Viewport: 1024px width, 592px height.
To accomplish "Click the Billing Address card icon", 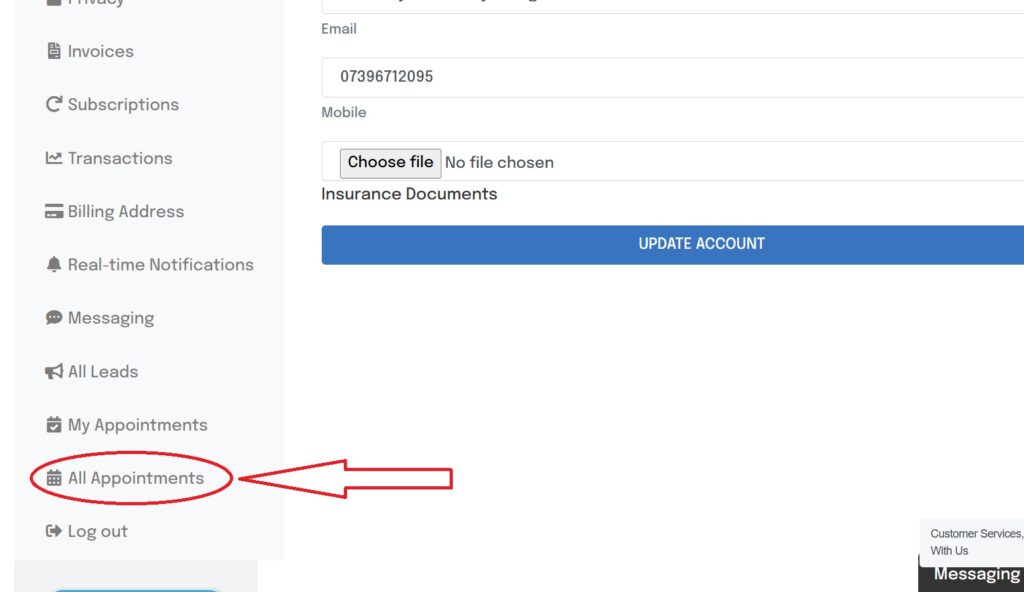I will [x=54, y=211].
